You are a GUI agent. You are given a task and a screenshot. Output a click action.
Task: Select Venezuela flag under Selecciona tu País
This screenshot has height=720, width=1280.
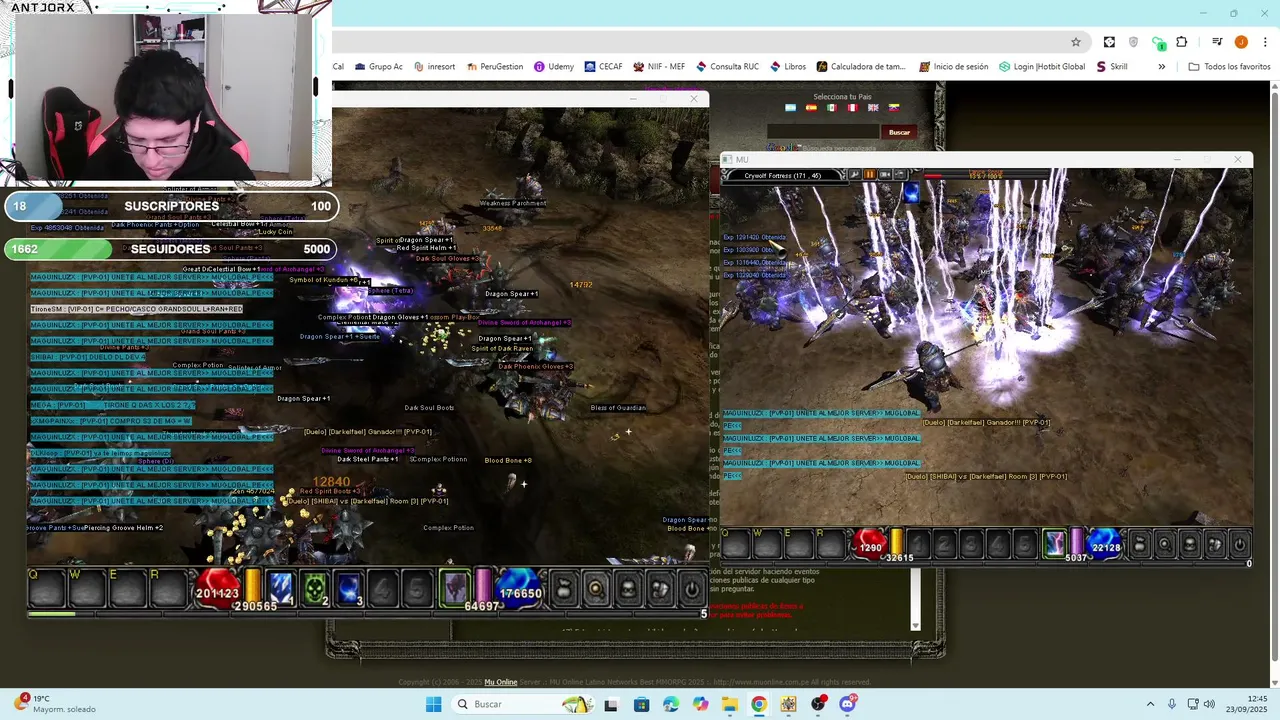click(894, 108)
